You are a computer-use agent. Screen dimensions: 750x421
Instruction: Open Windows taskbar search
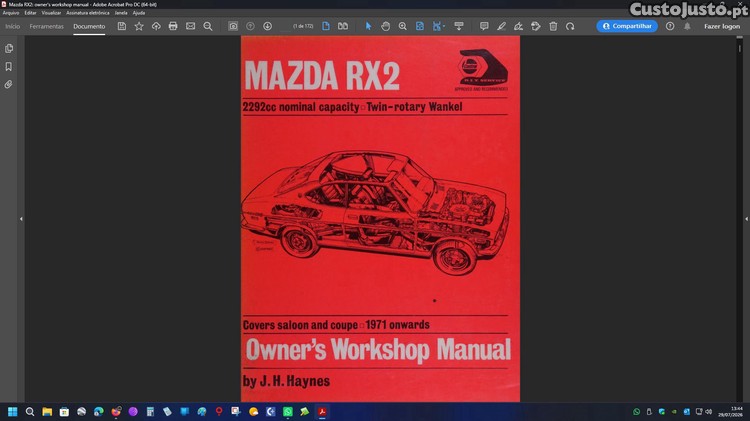click(x=30, y=411)
